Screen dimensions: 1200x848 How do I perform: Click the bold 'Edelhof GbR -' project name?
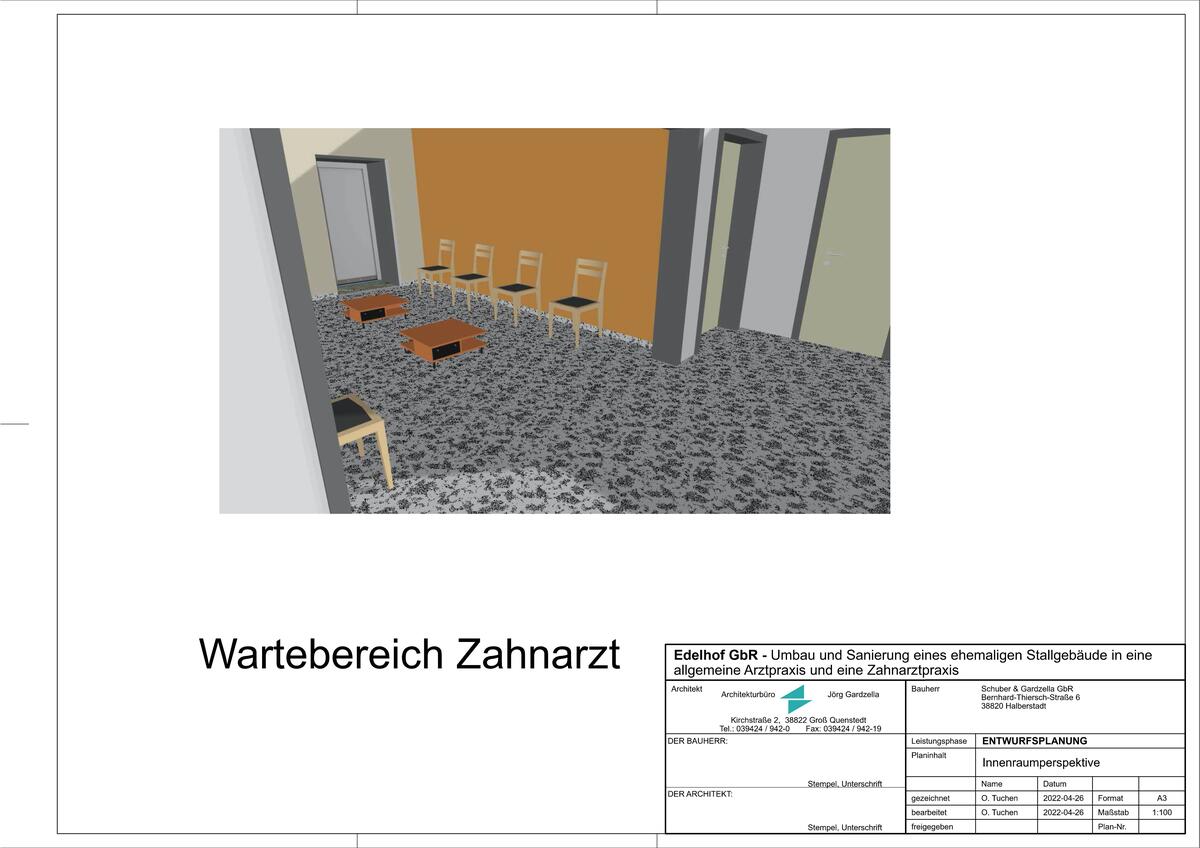[721, 656]
